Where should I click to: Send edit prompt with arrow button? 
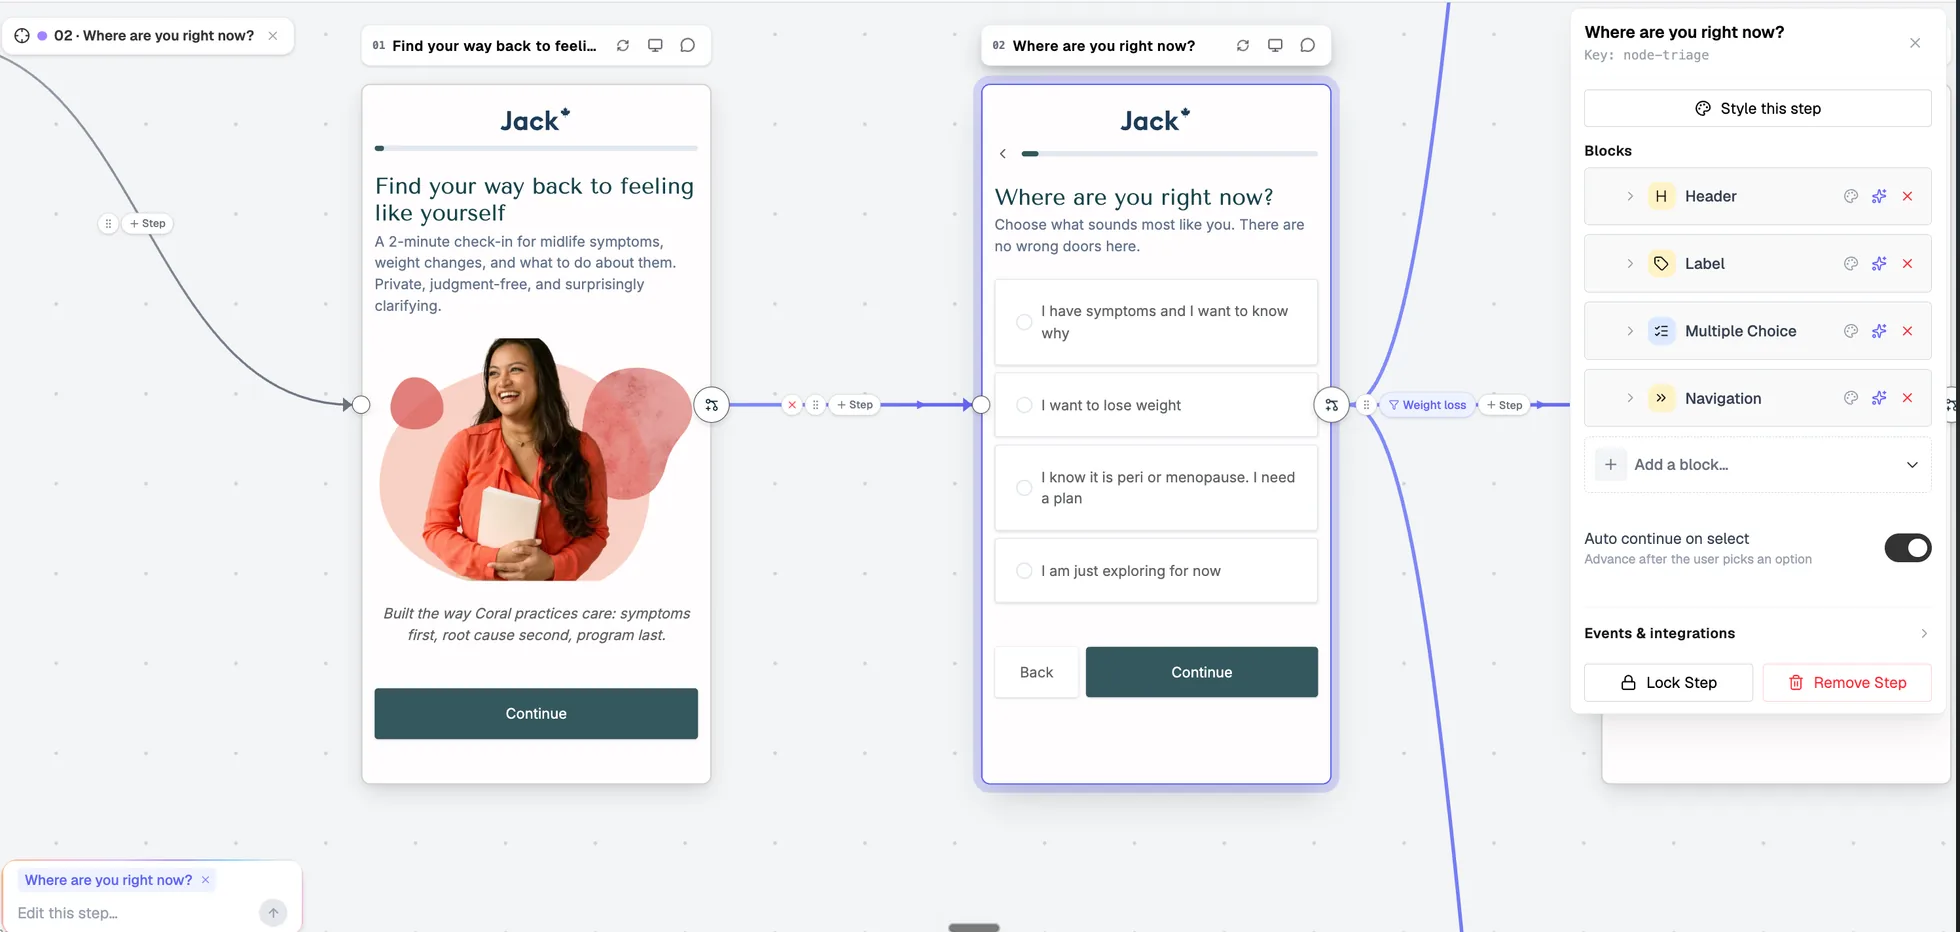tap(273, 912)
